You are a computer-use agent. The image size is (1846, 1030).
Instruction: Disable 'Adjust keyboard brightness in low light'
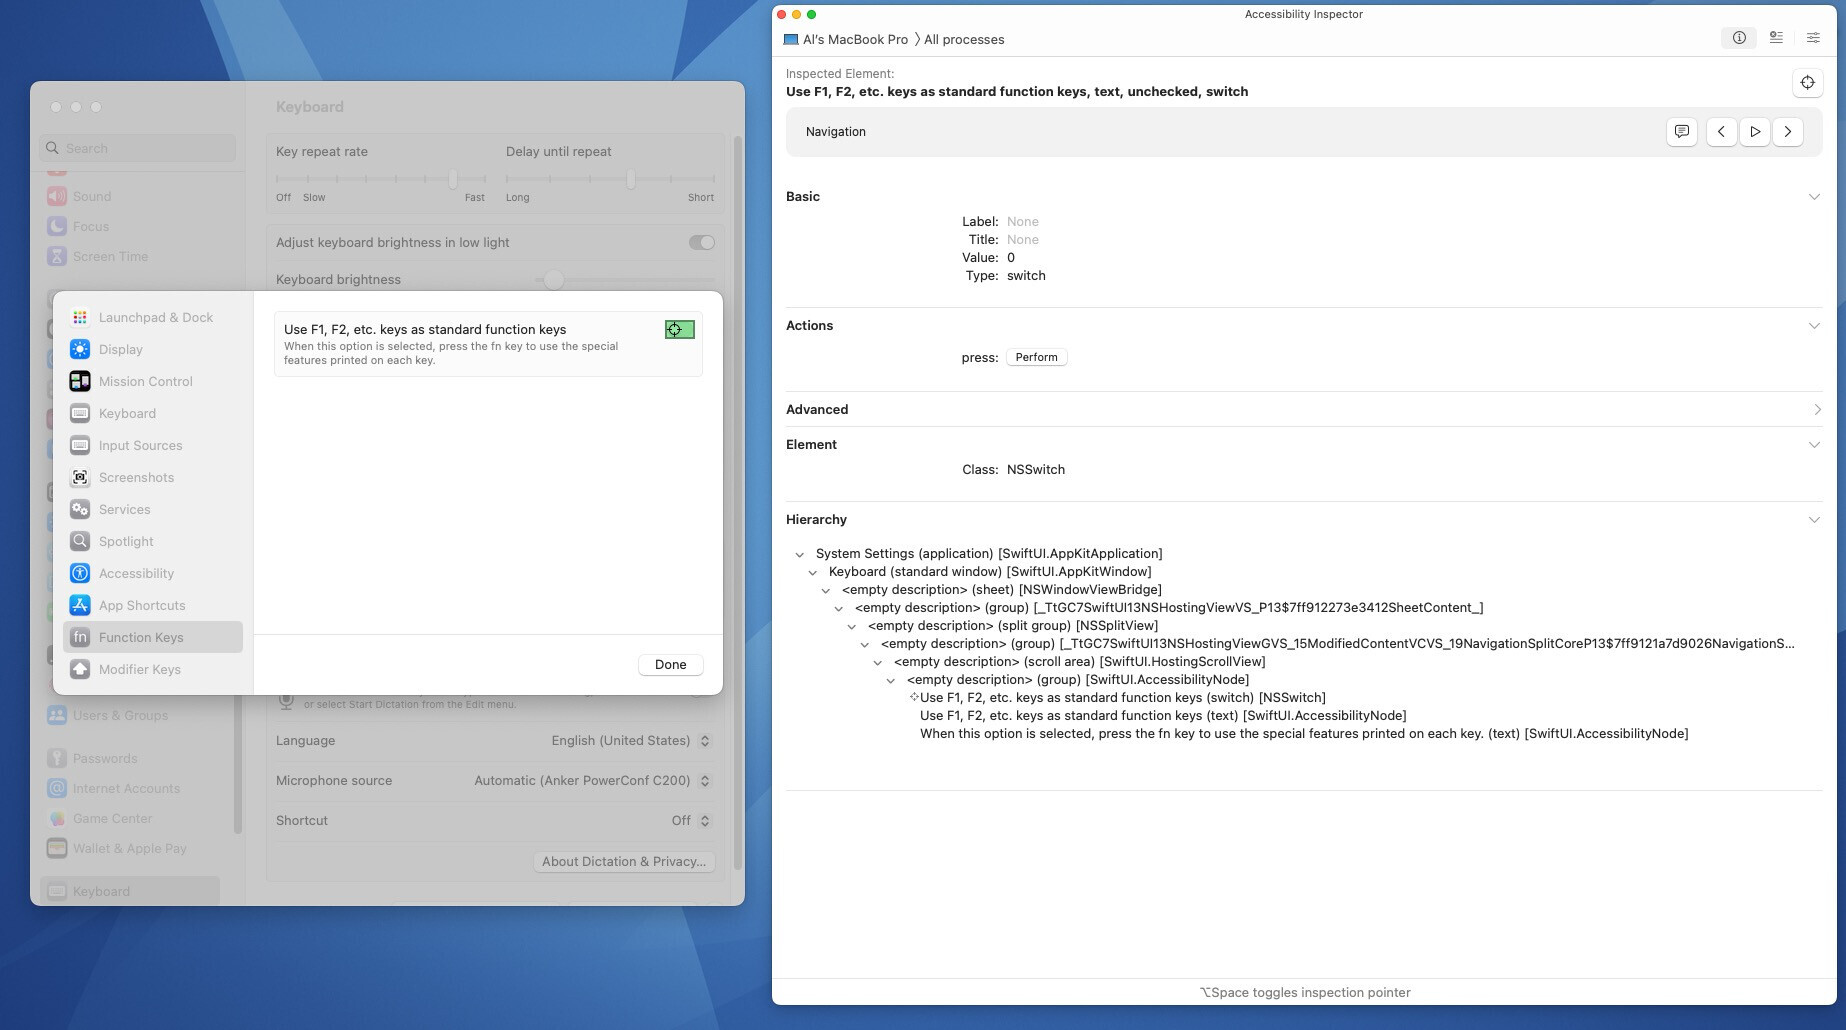(701, 242)
